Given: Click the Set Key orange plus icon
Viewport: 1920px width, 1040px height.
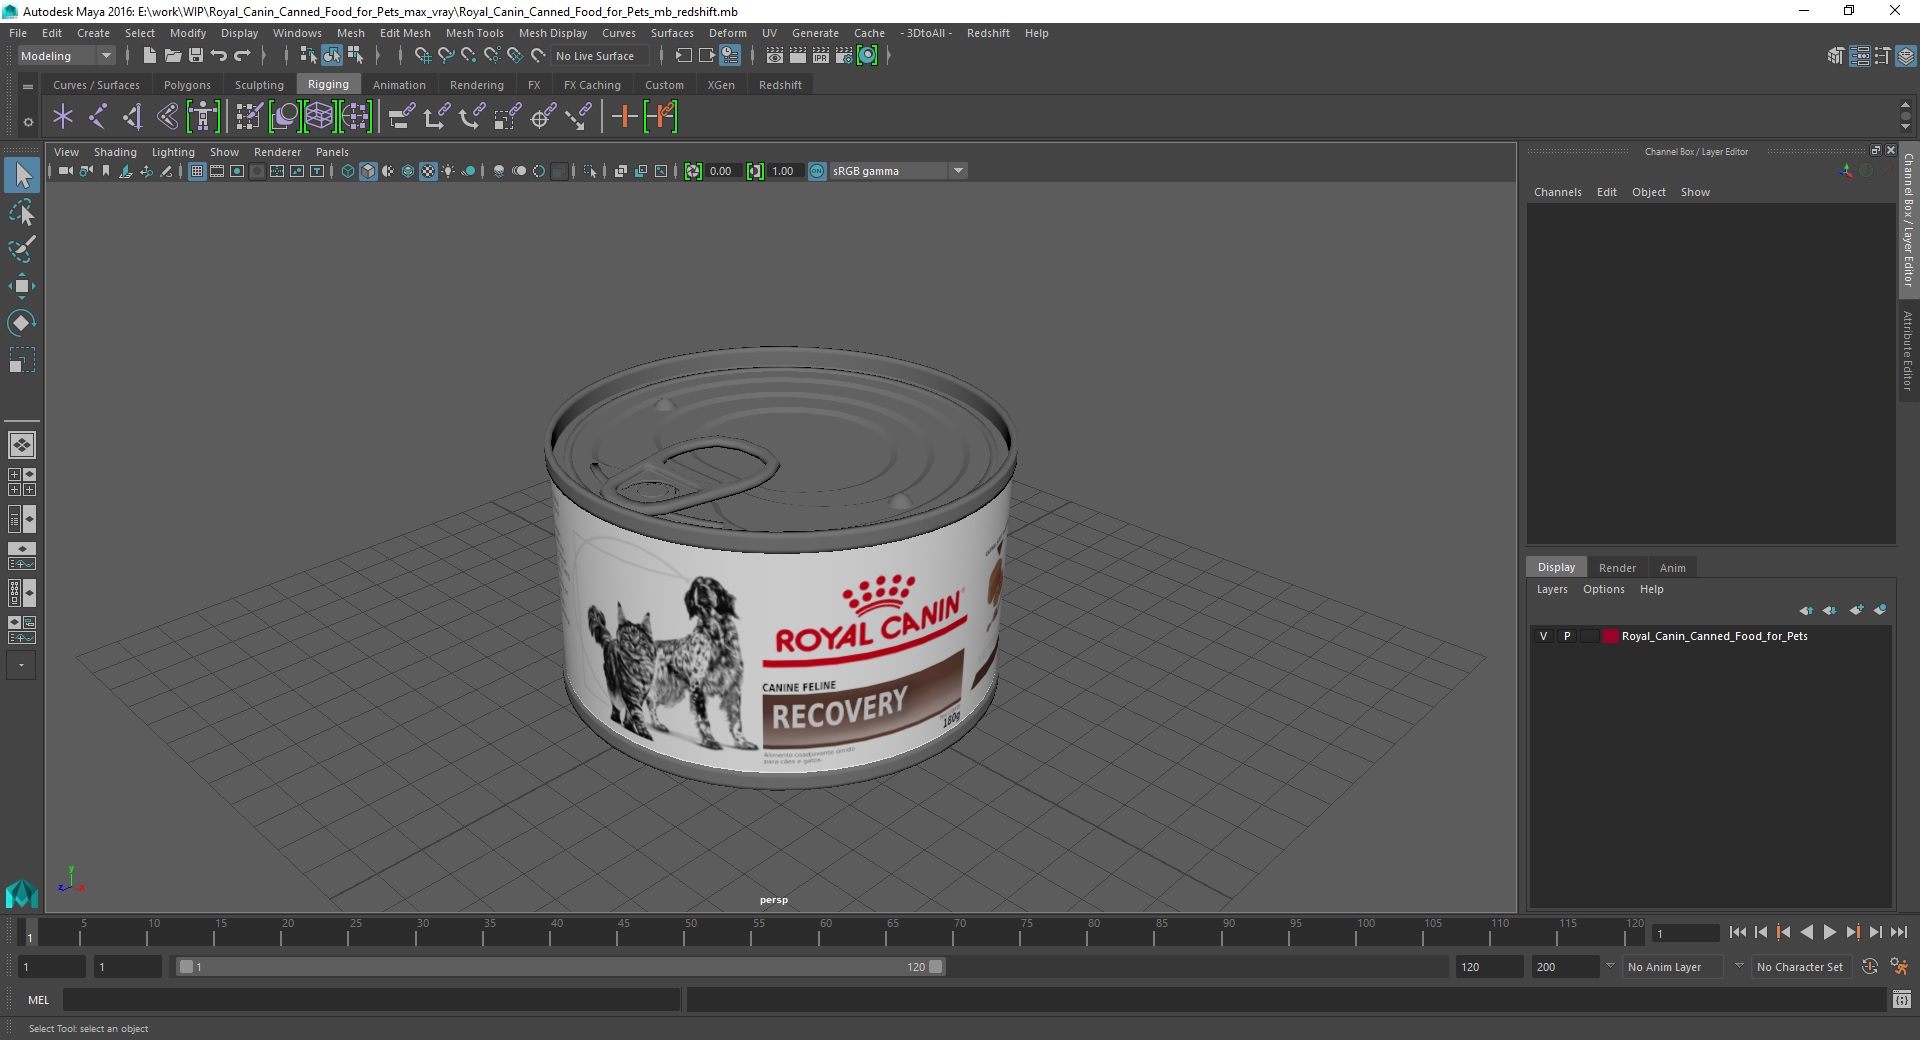Looking at the screenshot, I should pos(624,117).
